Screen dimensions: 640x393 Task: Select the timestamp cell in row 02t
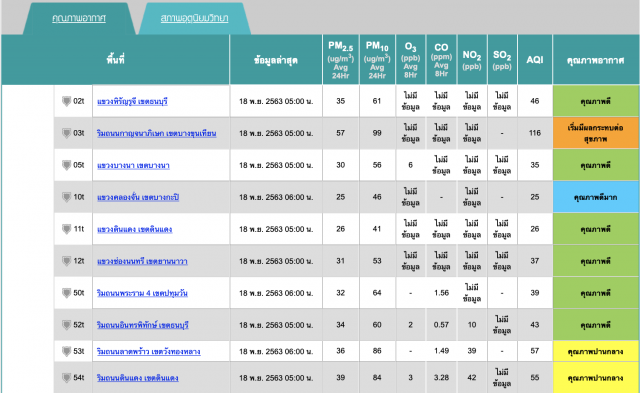276,101
